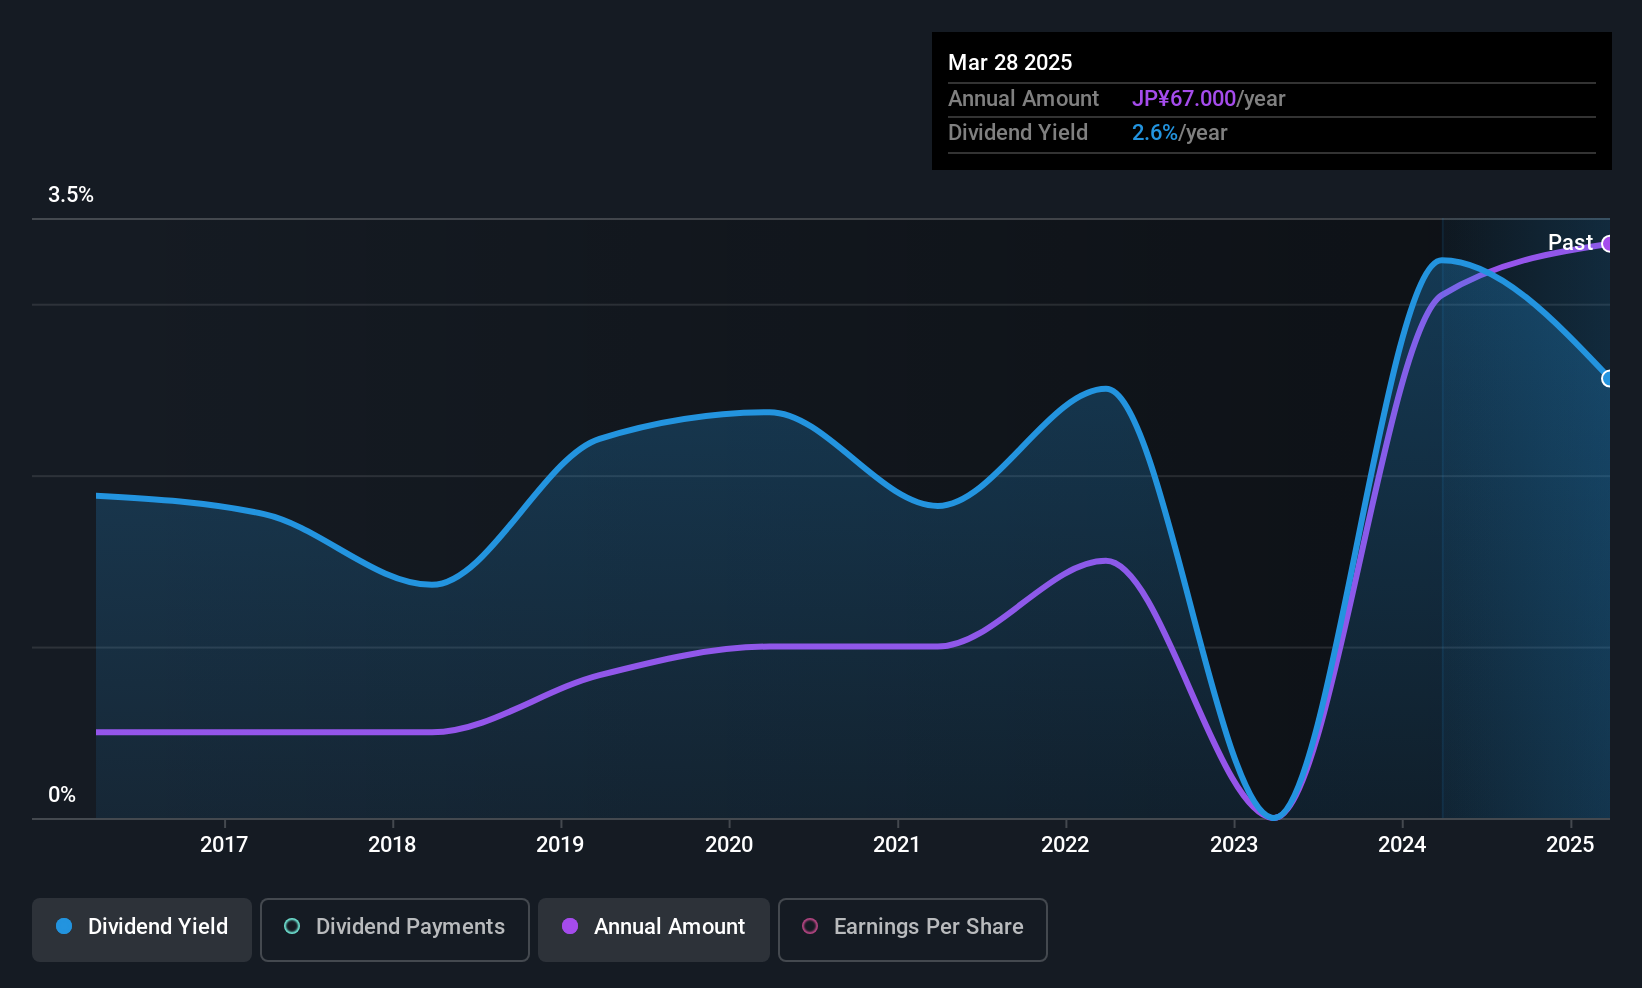Click the 2023 x-axis label
Viewport: 1642px width, 988px height.
click(1234, 845)
